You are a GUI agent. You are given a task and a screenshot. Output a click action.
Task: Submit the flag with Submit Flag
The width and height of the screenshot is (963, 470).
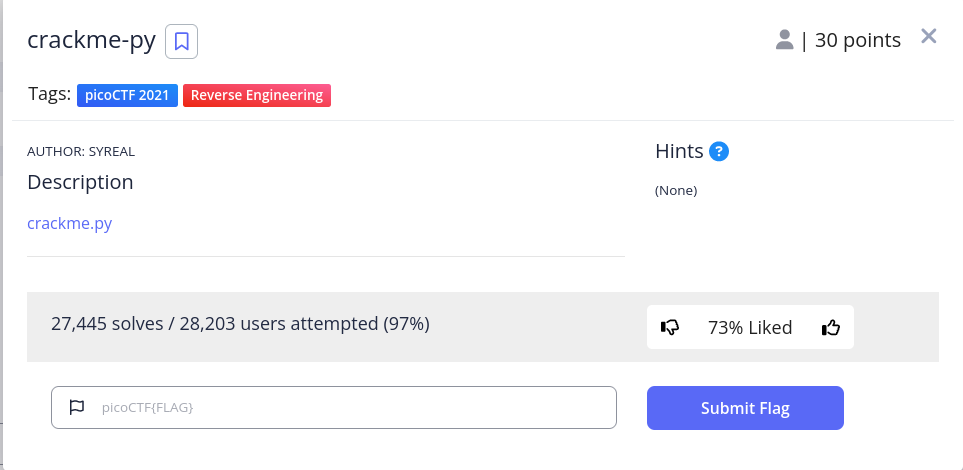[x=745, y=408]
